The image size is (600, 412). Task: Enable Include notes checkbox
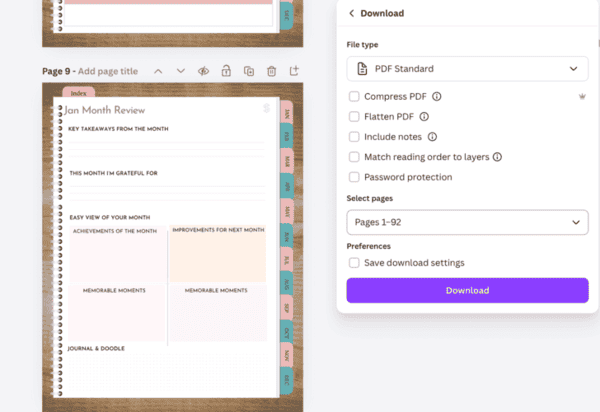[x=354, y=137]
